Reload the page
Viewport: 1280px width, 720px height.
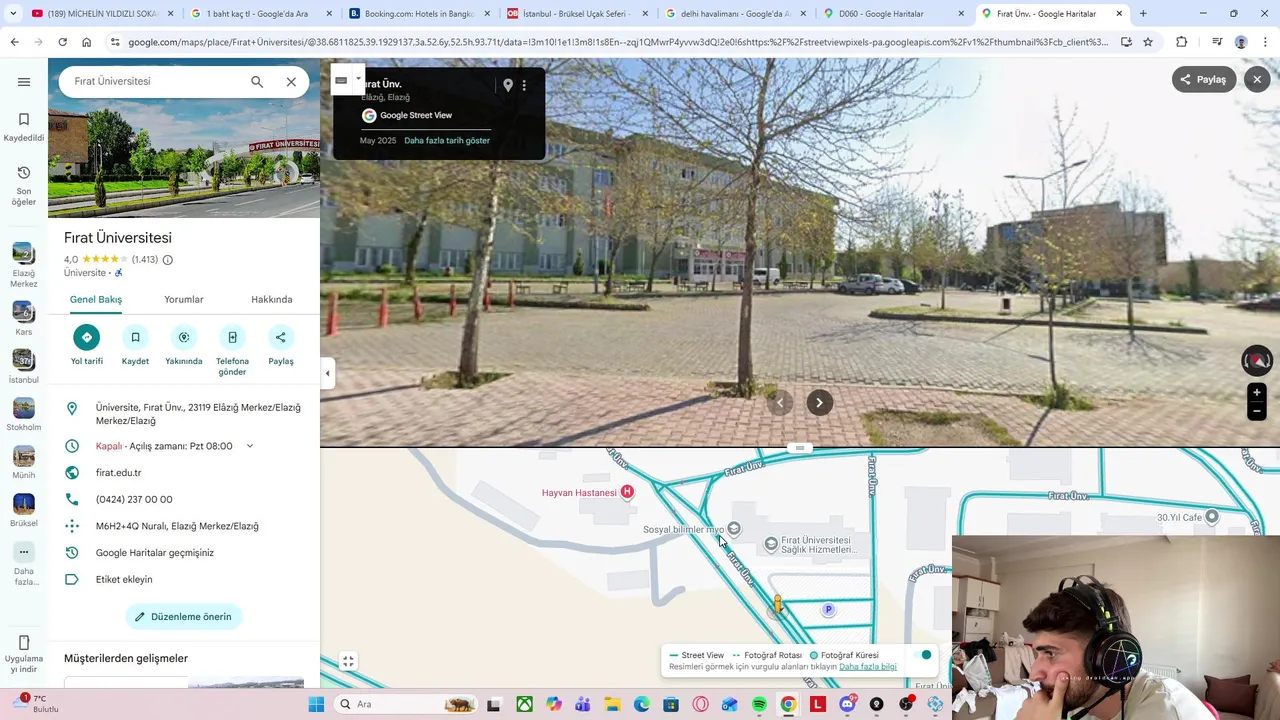click(x=62, y=42)
